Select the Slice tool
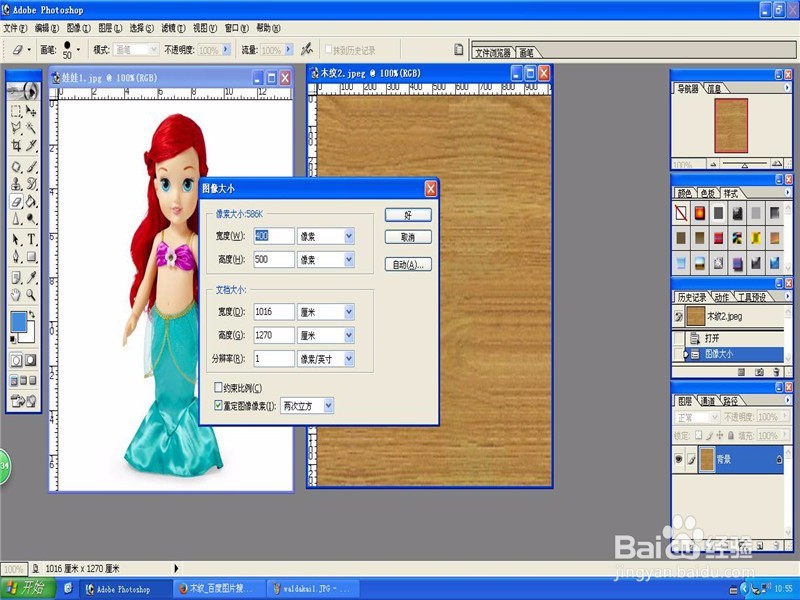 coord(31,146)
